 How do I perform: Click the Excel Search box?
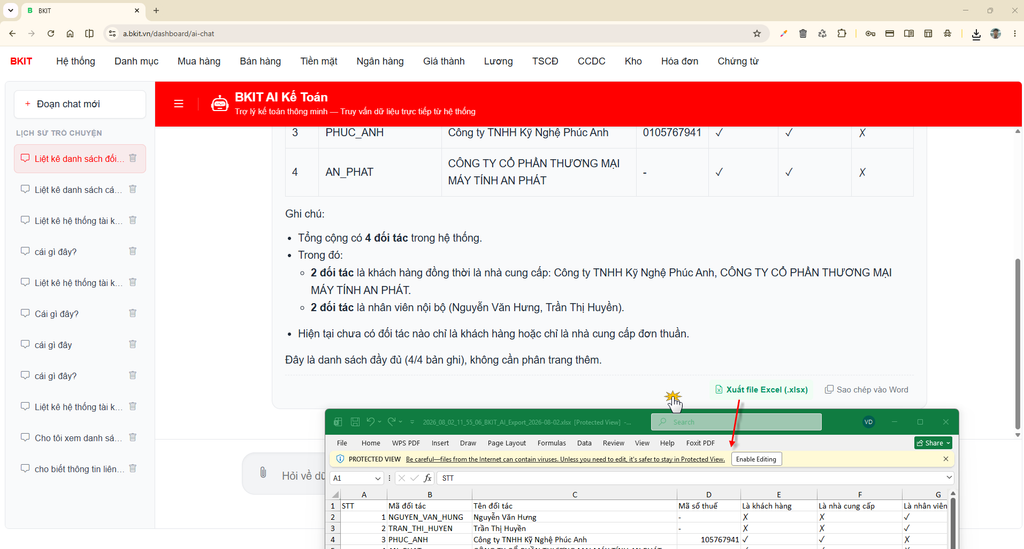[736, 422]
